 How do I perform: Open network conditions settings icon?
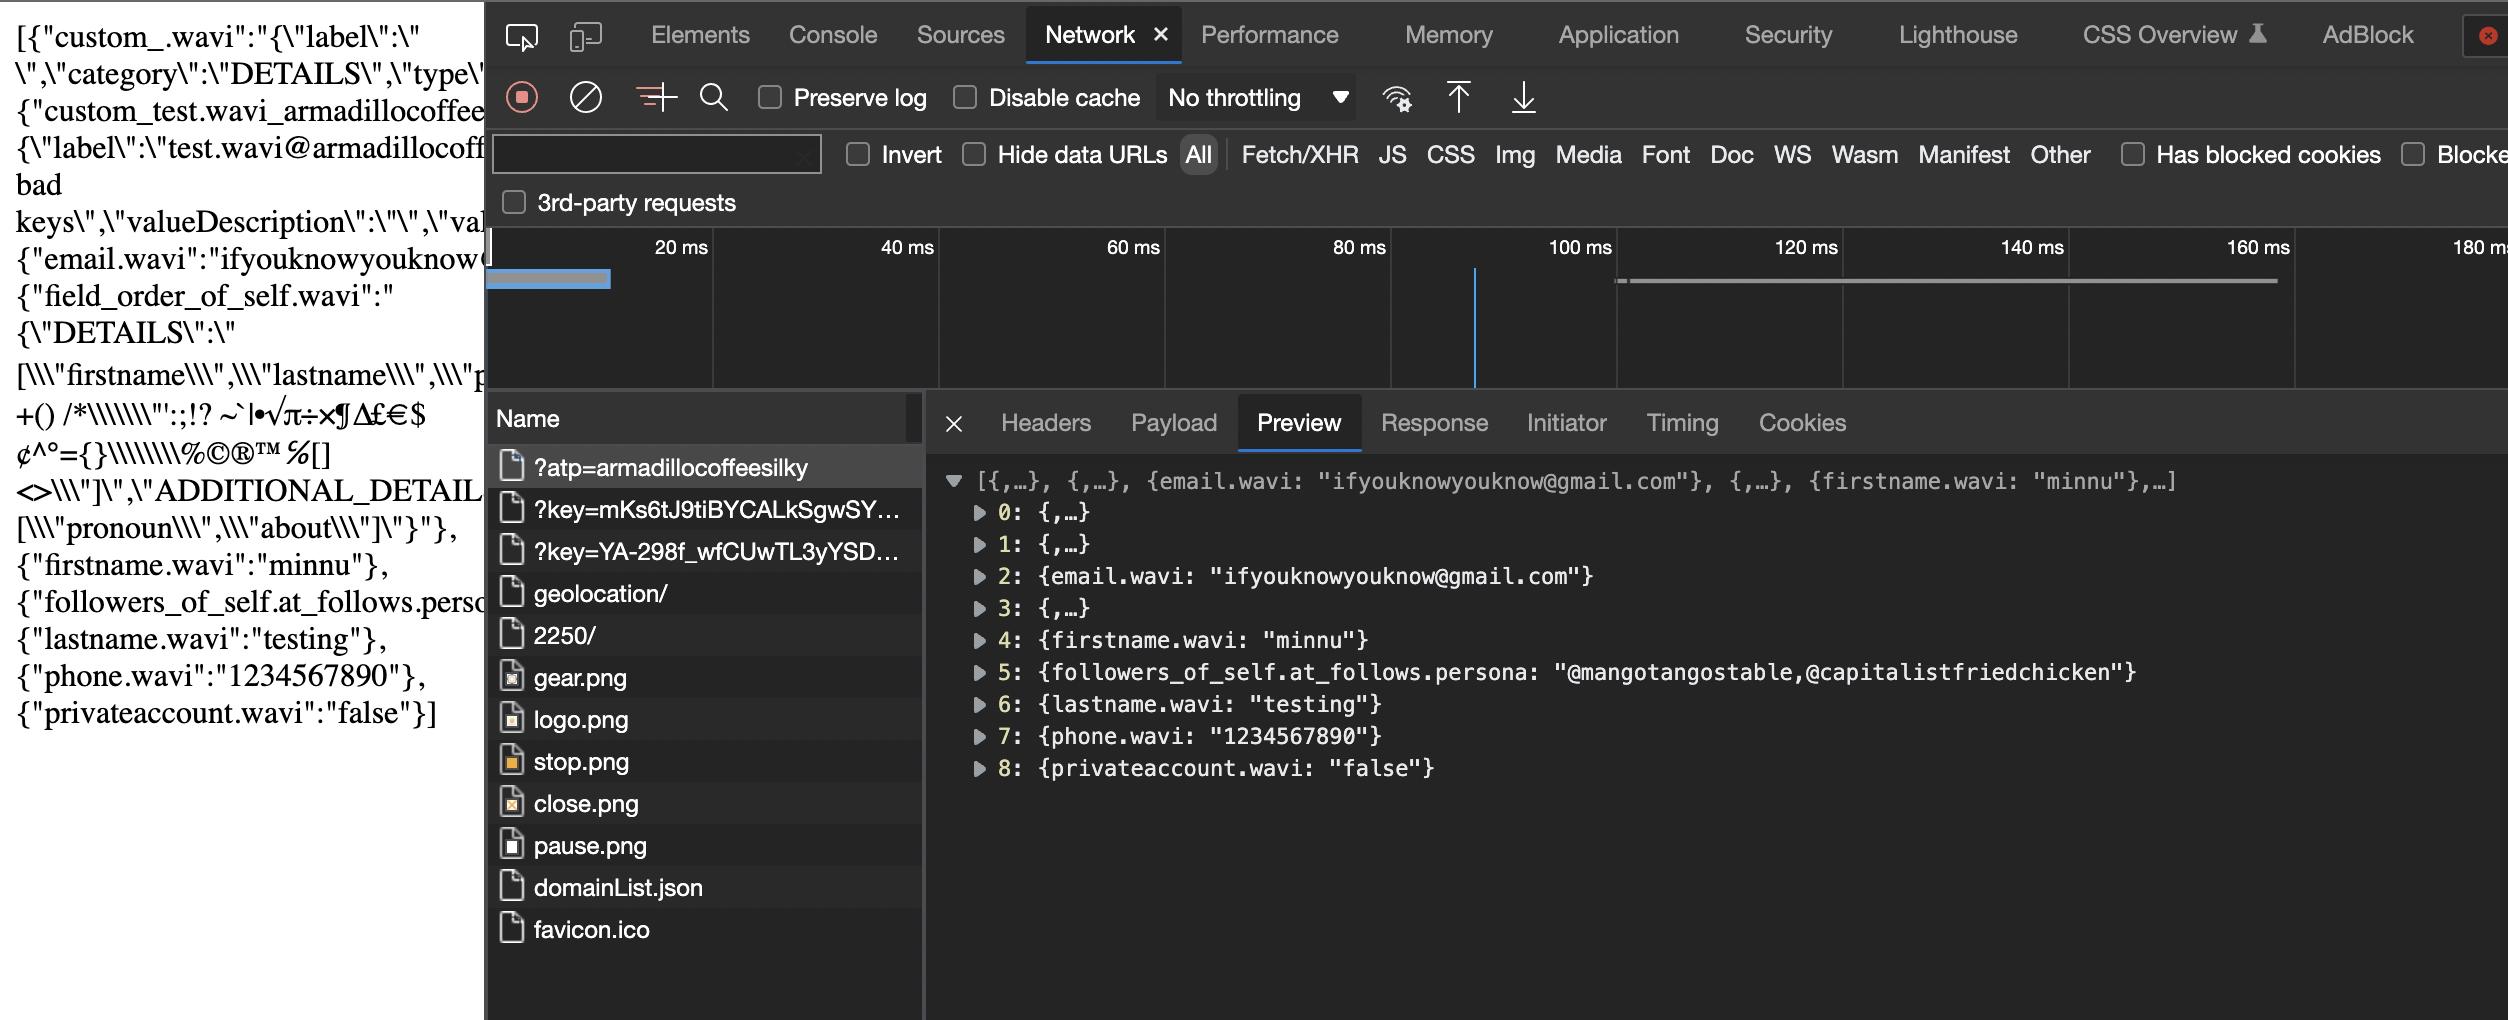[1397, 98]
